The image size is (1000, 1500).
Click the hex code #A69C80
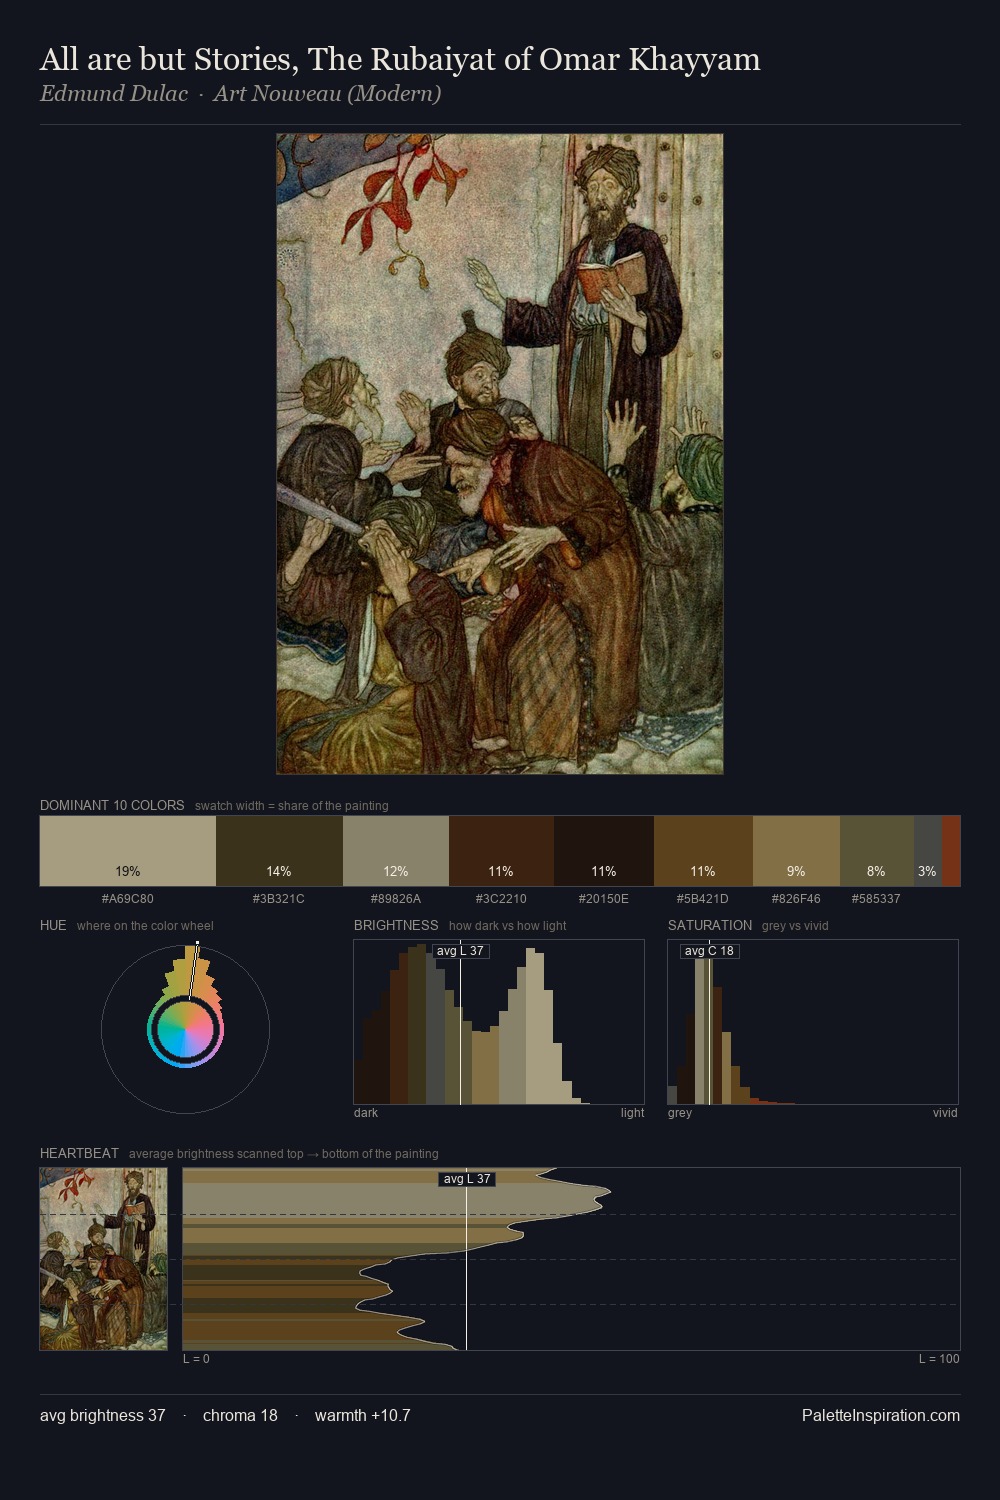(128, 899)
